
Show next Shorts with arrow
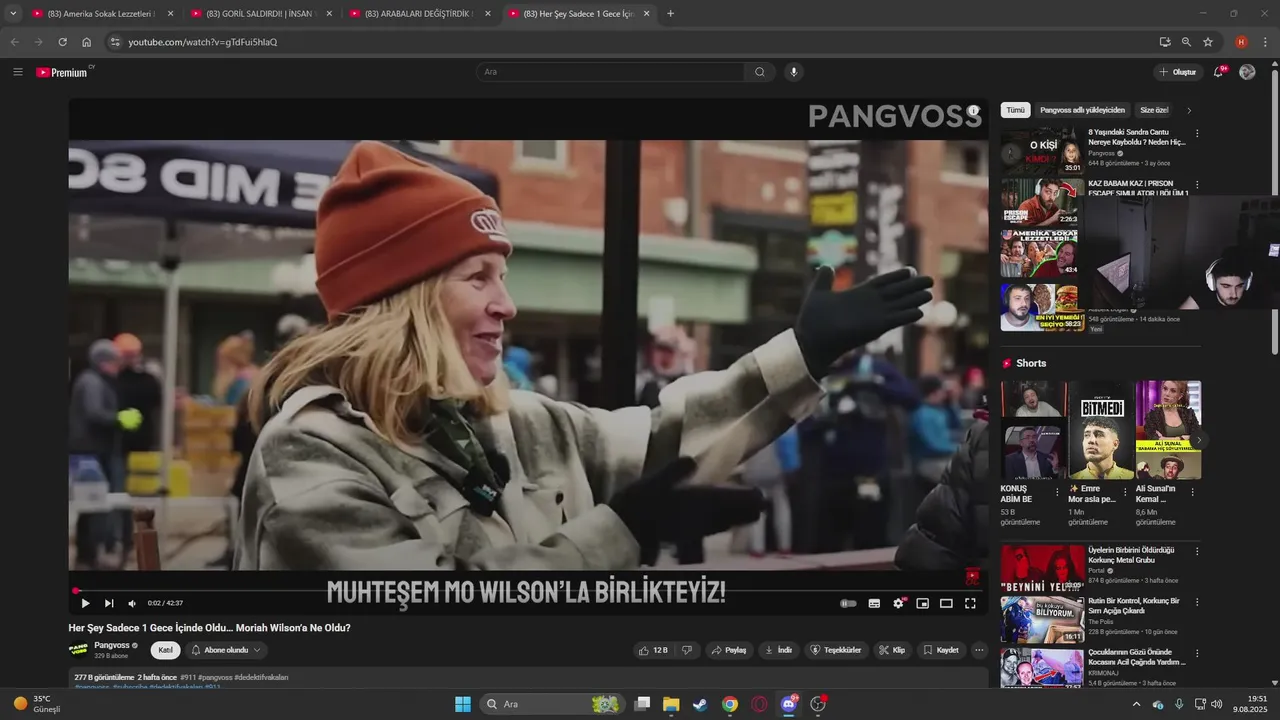point(1199,440)
